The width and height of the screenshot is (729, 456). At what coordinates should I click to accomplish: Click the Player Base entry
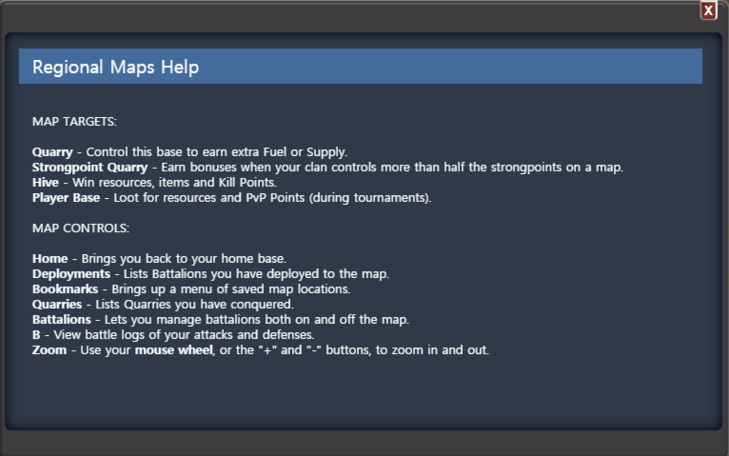(x=66, y=198)
